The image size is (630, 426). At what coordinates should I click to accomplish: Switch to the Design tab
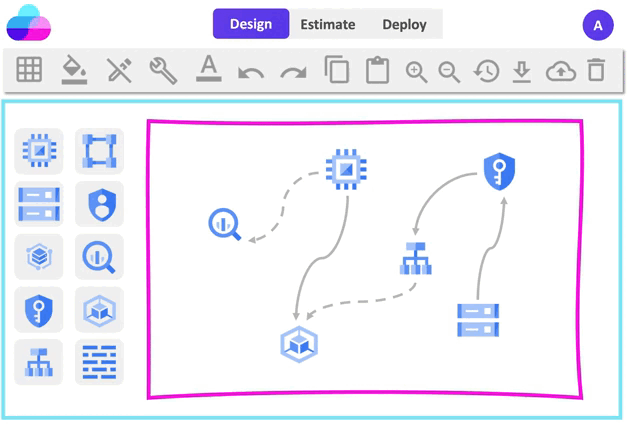coord(251,24)
